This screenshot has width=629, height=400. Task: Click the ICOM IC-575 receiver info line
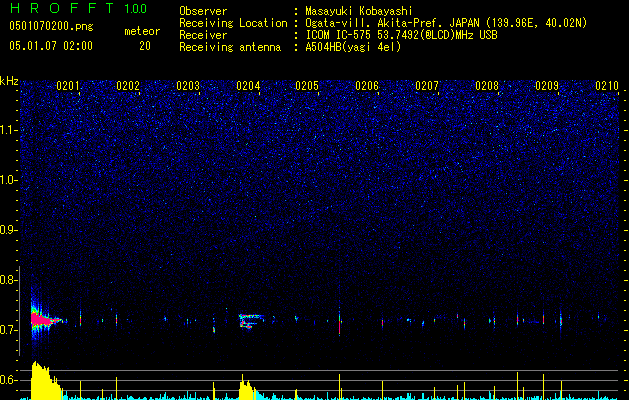[x=401, y=35]
